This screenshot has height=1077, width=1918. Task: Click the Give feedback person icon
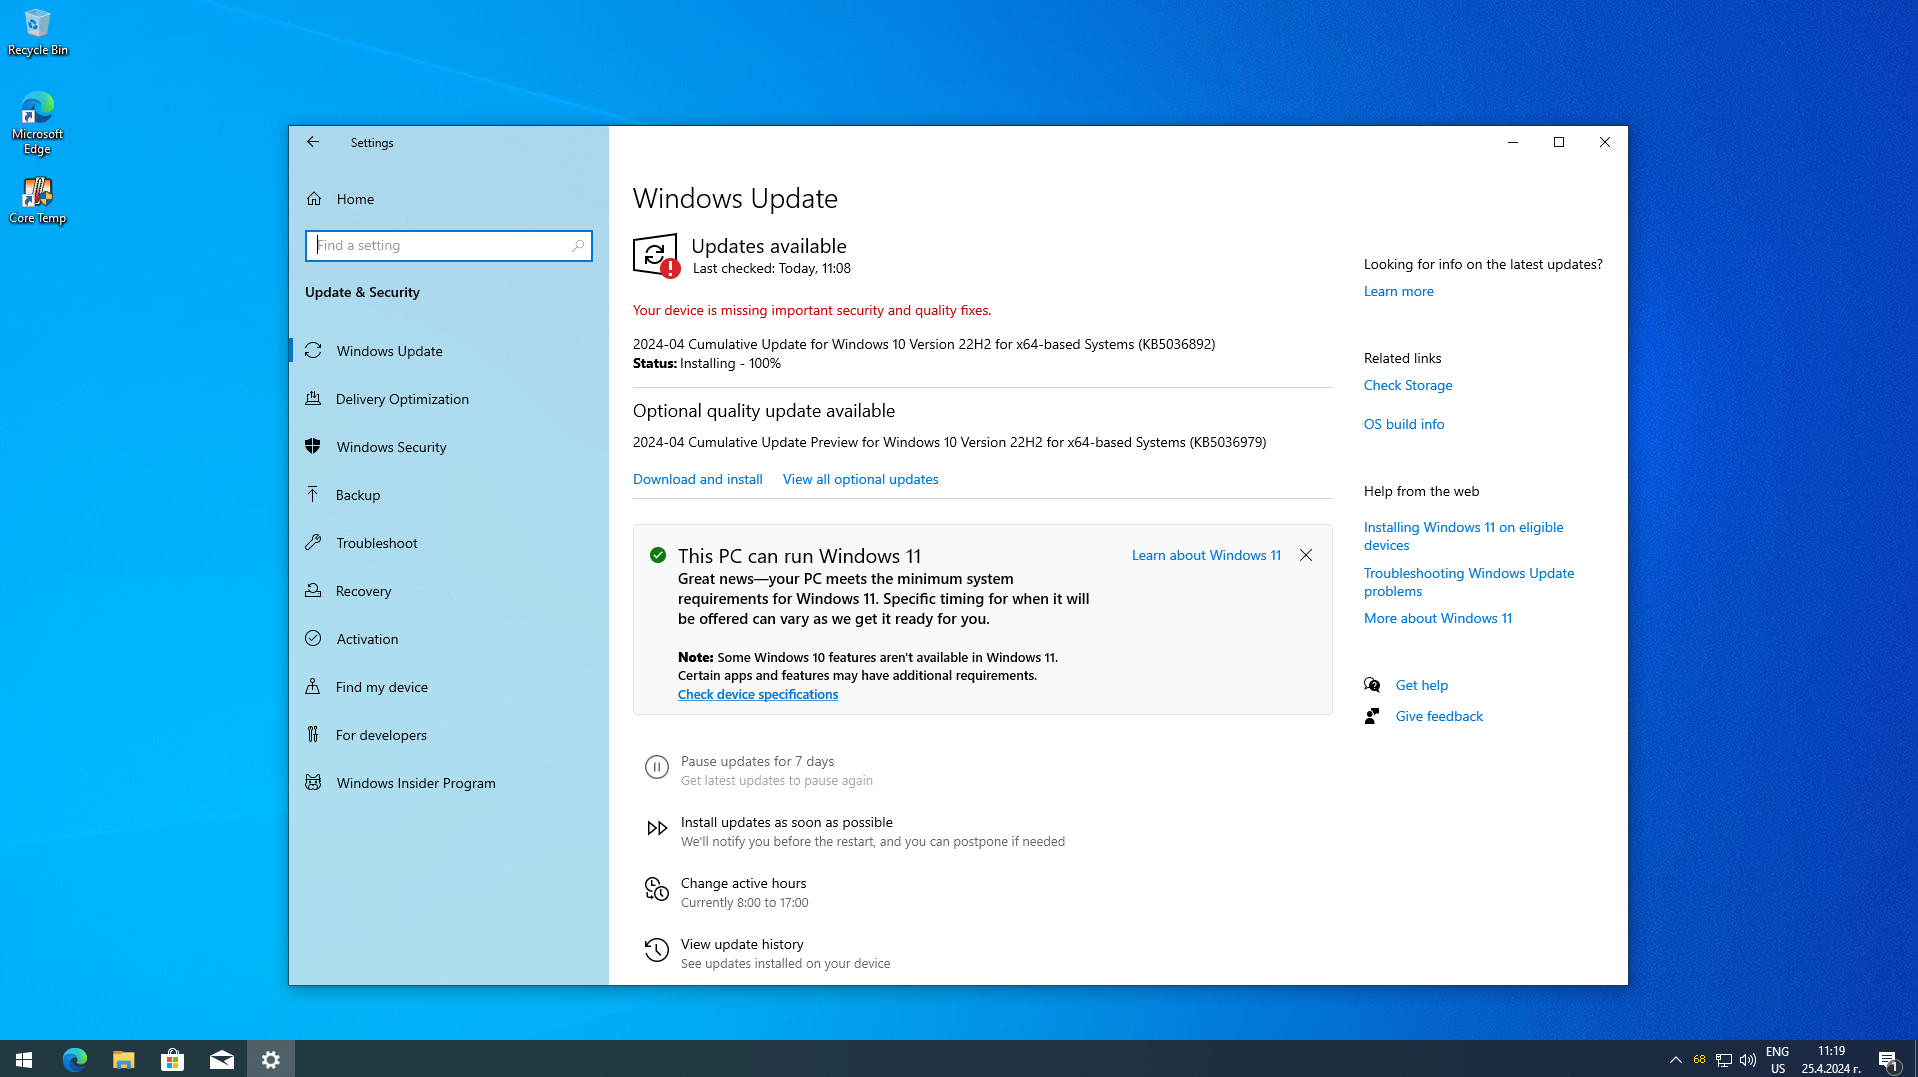tap(1372, 717)
